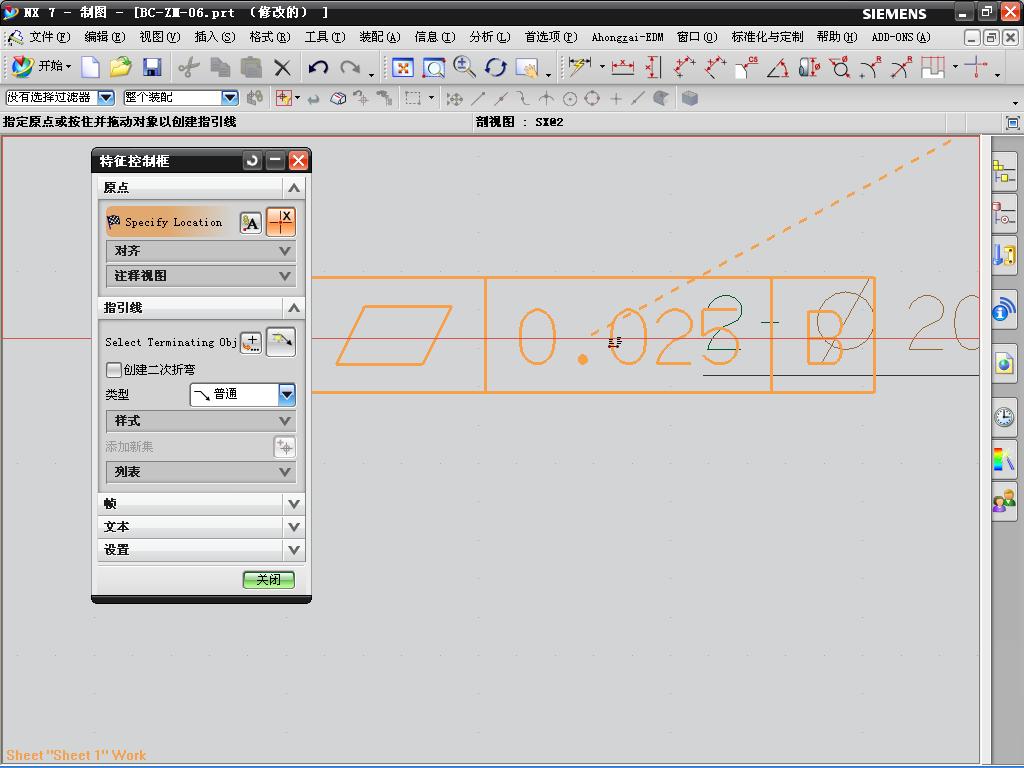Open the 文件 menu
Screen dimensions: 1024x768
tap(50, 37)
